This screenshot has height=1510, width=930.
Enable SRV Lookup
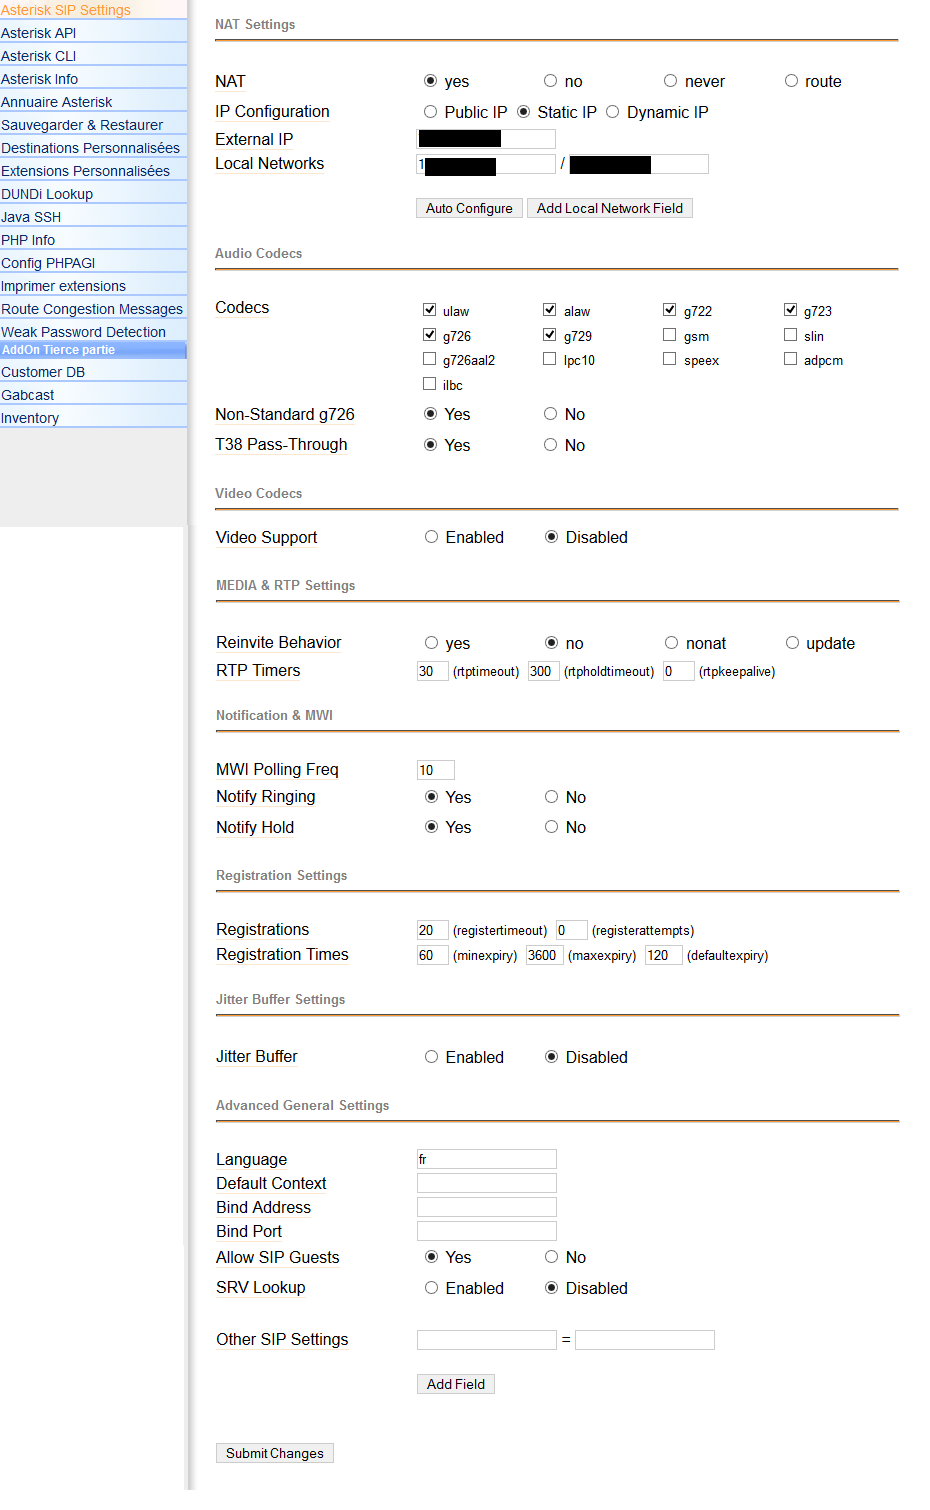coord(431,1288)
